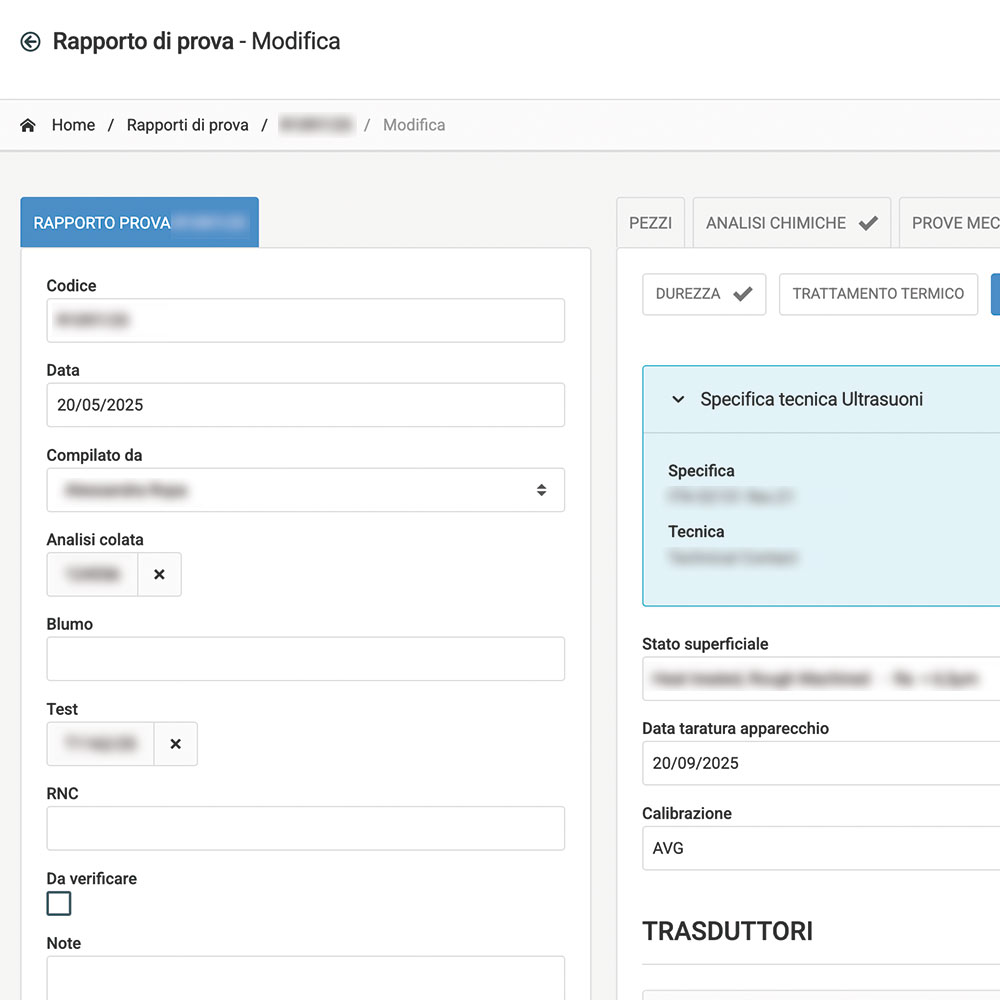Open the Compilato da dropdown

[305, 490]
